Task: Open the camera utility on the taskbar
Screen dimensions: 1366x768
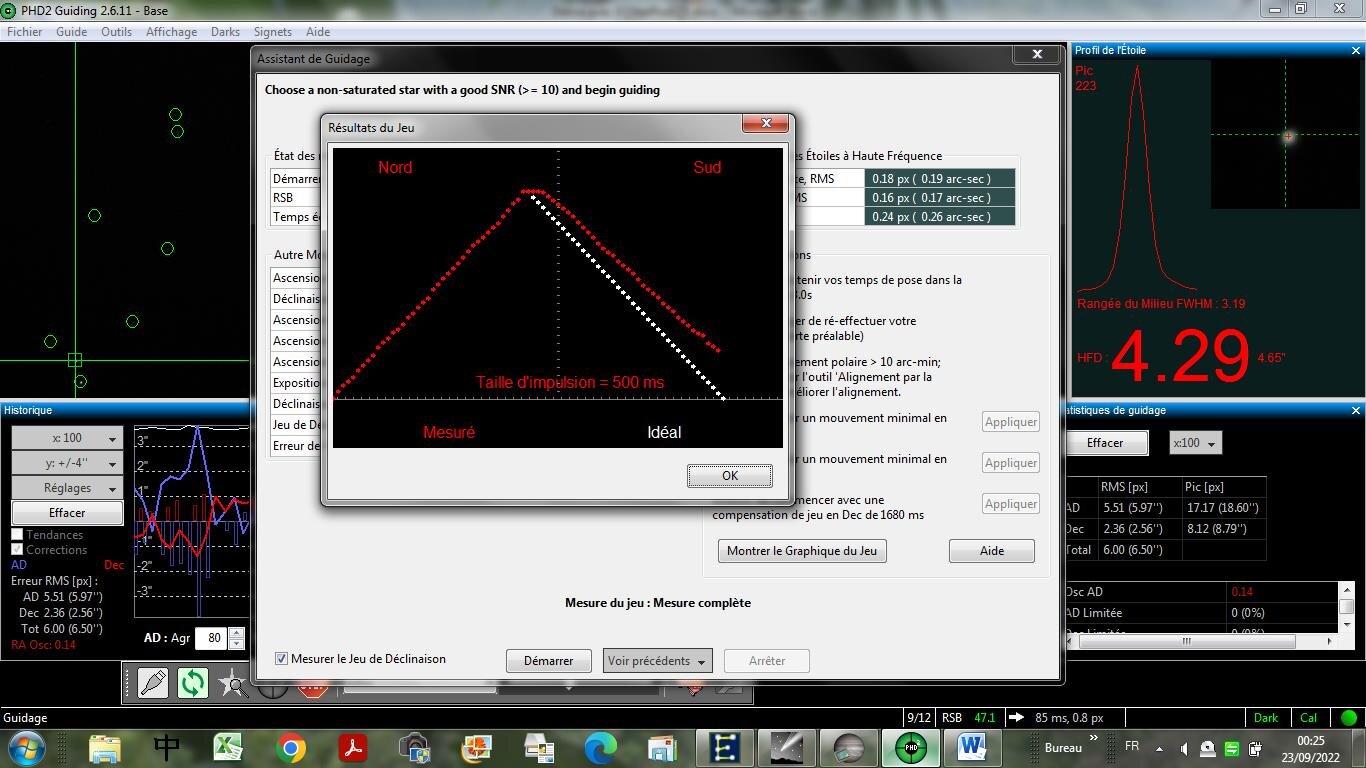Action: point(415,747)
